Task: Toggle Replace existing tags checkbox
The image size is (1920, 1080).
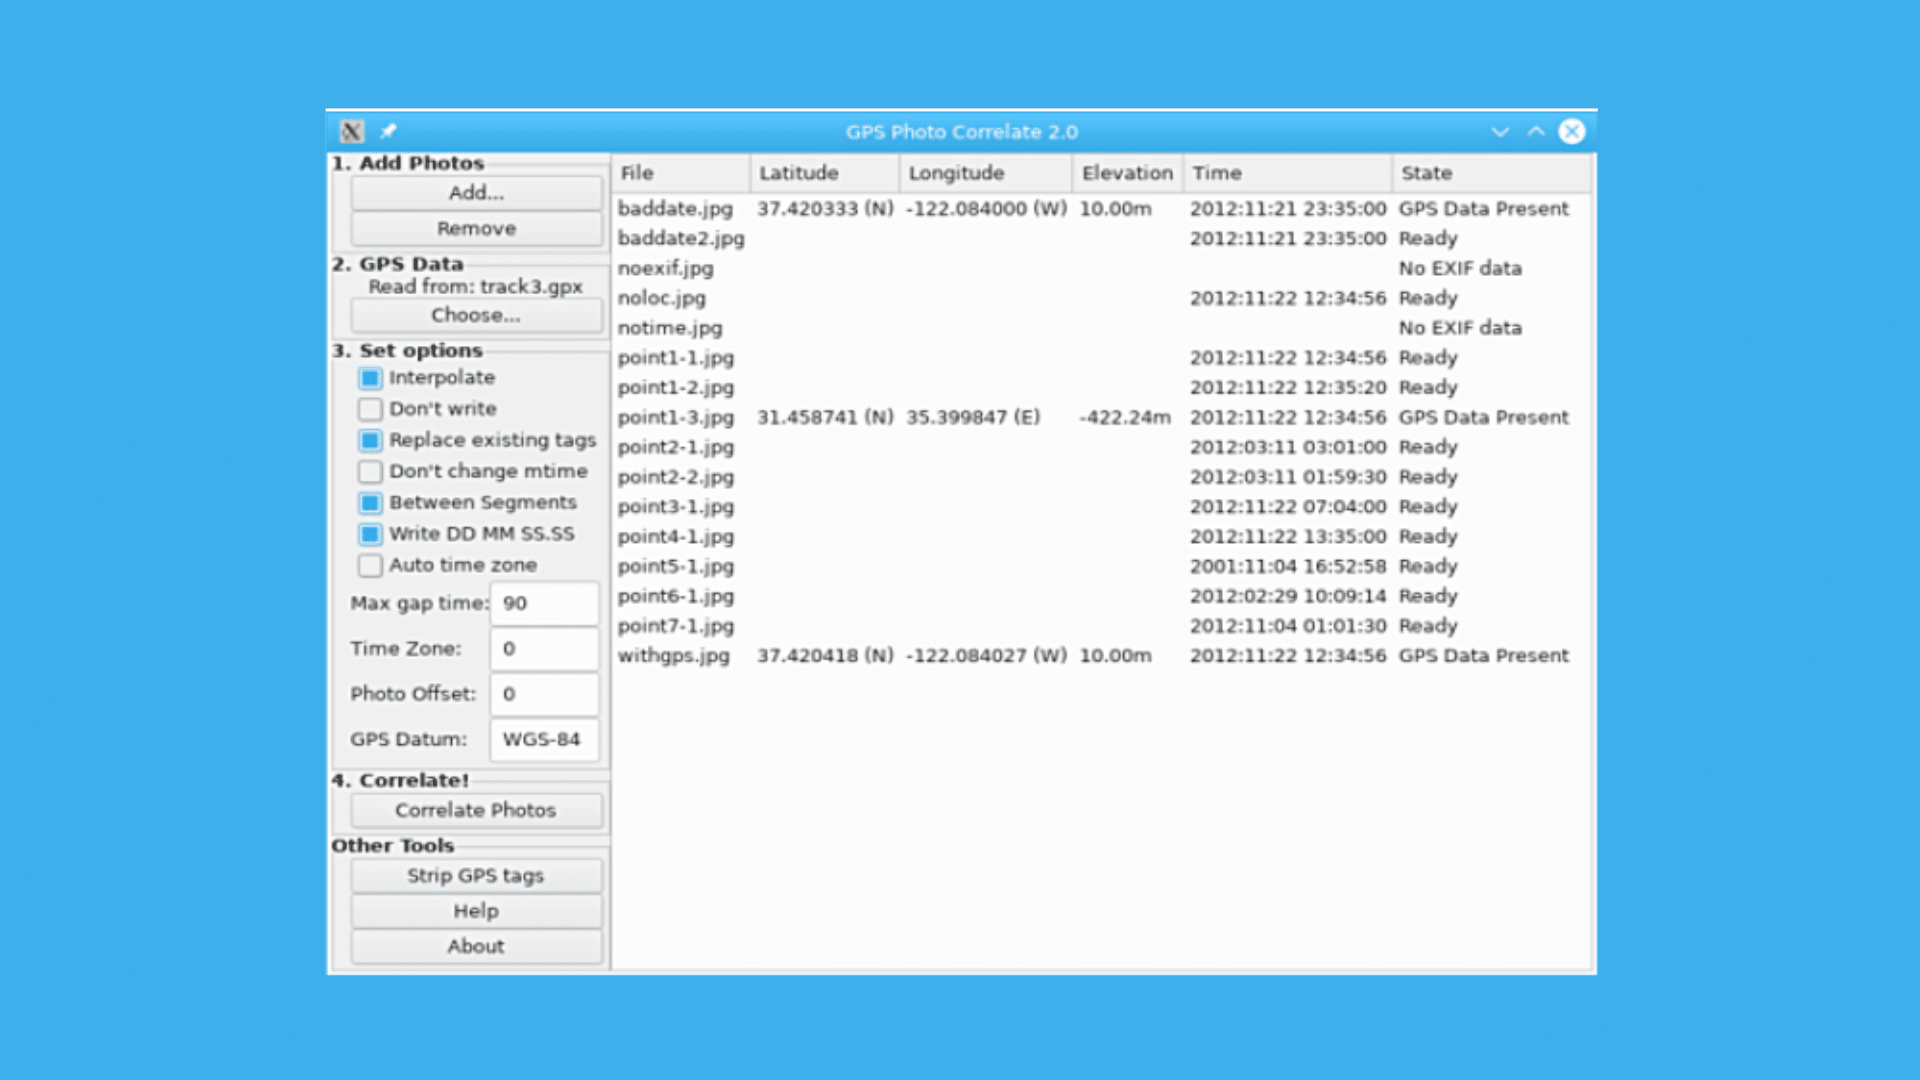Action: pyautogui.click(x=370, y=440)
